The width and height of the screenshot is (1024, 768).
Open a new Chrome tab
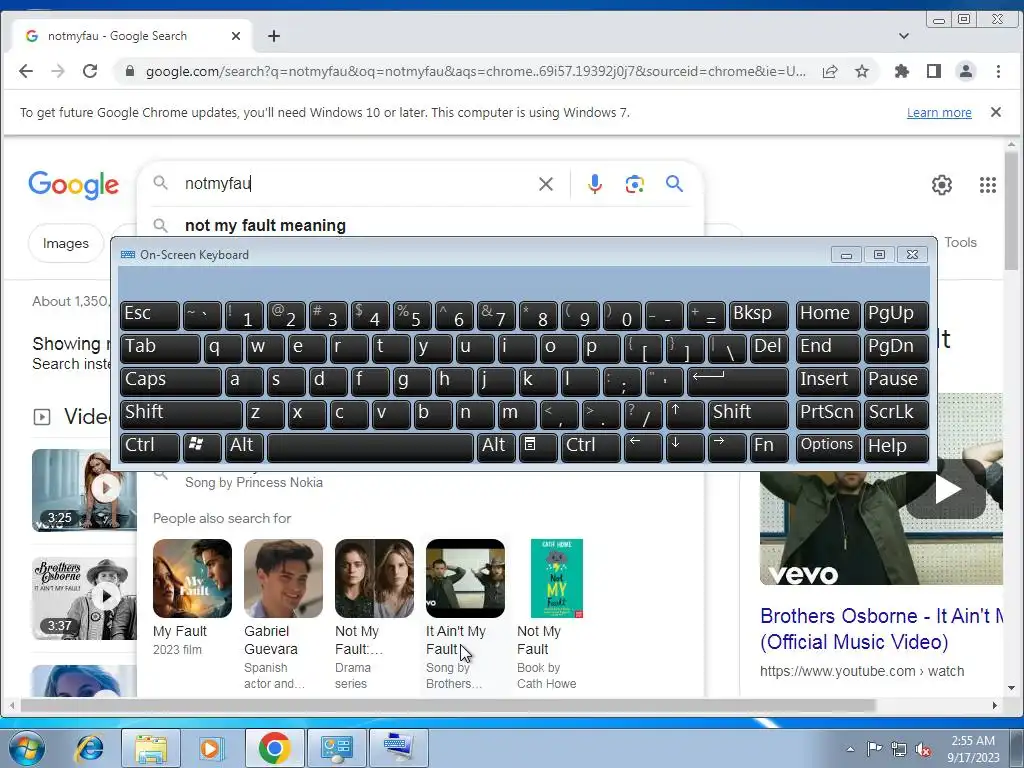coord(274,36)
